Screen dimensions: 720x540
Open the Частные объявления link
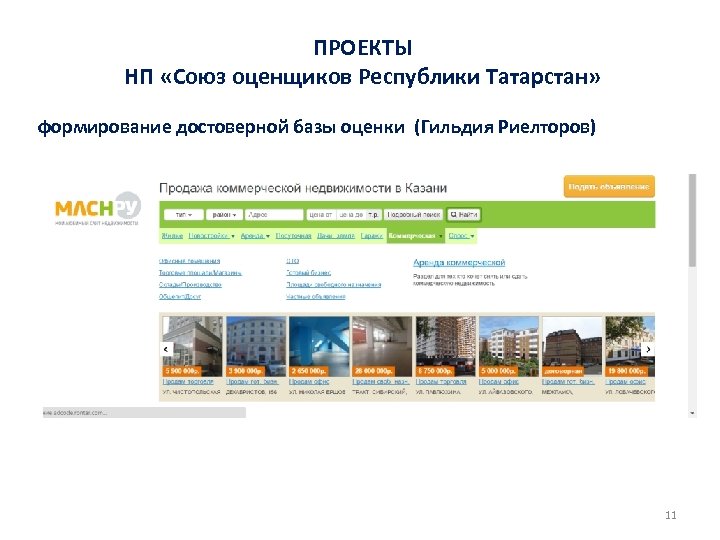[x=315, y=297]
